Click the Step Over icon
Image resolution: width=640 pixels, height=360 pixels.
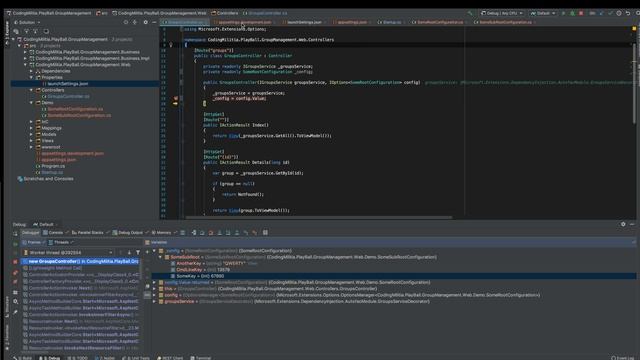tap(202, 233)
